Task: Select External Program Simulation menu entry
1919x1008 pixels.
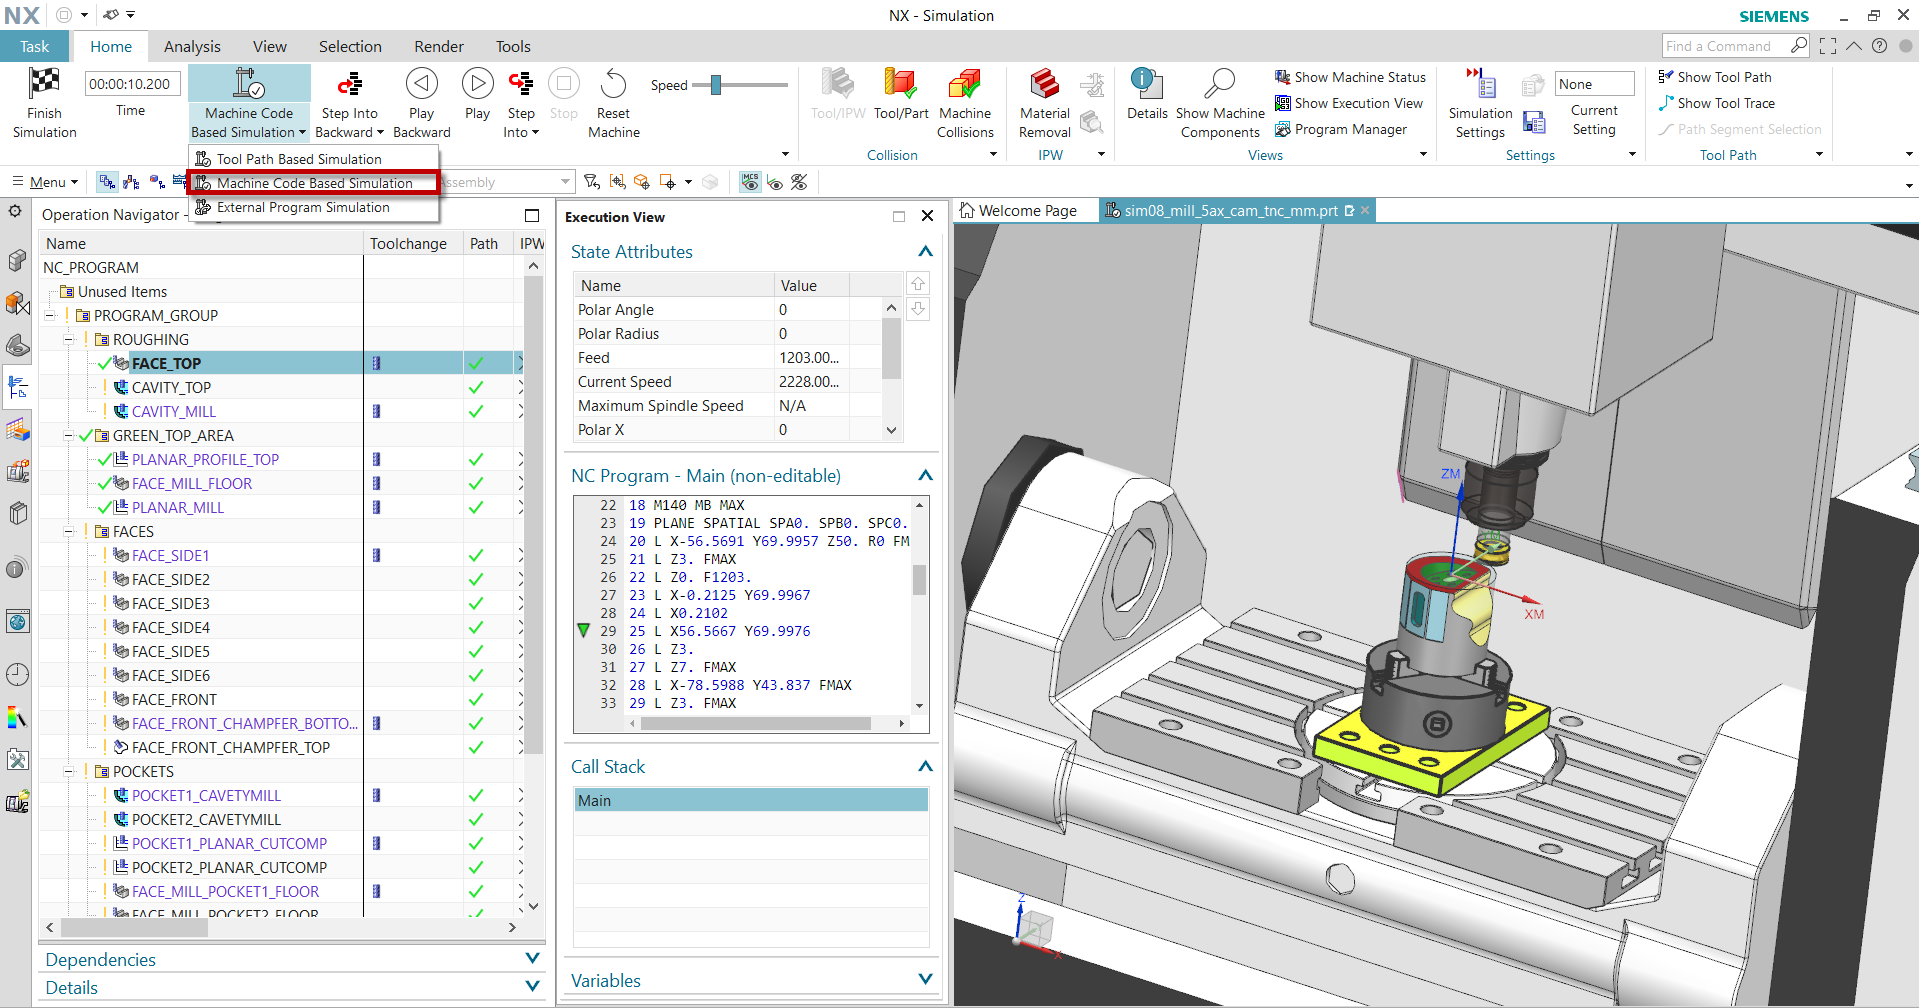Action: (x=303, y=207)
